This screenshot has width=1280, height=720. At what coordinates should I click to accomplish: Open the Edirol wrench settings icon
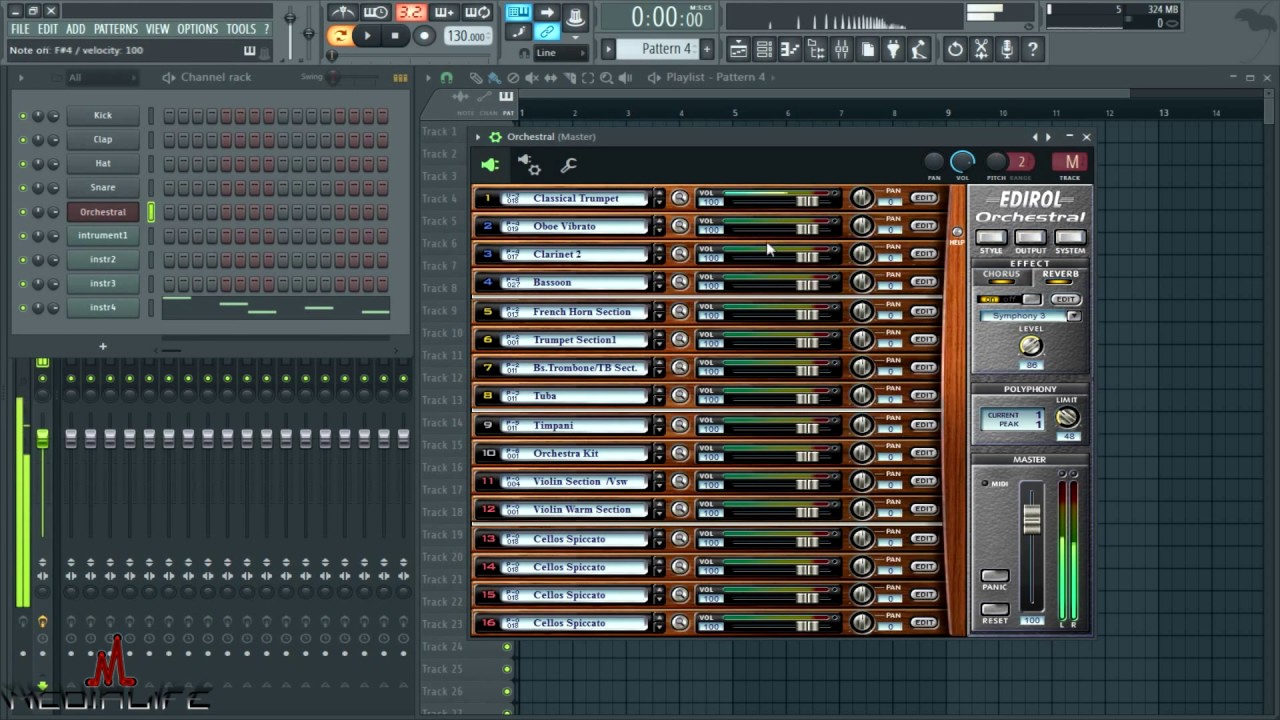click(568, 165)
